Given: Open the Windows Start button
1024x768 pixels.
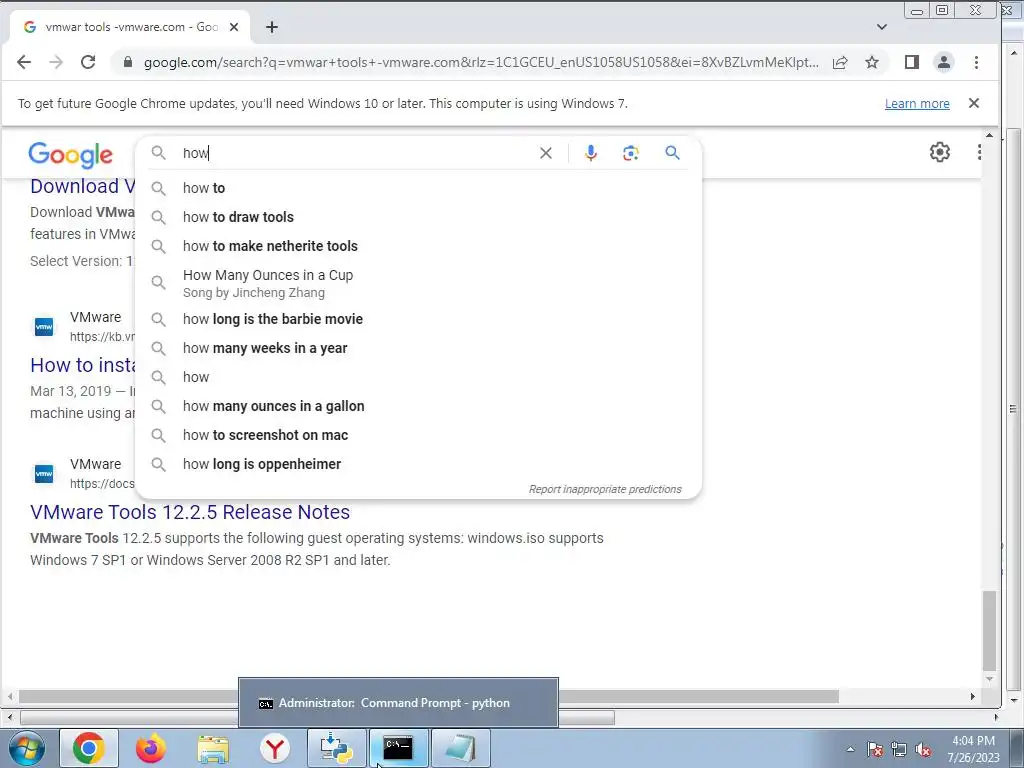Looking at the screenshot, I should click(x=27, y=748).
